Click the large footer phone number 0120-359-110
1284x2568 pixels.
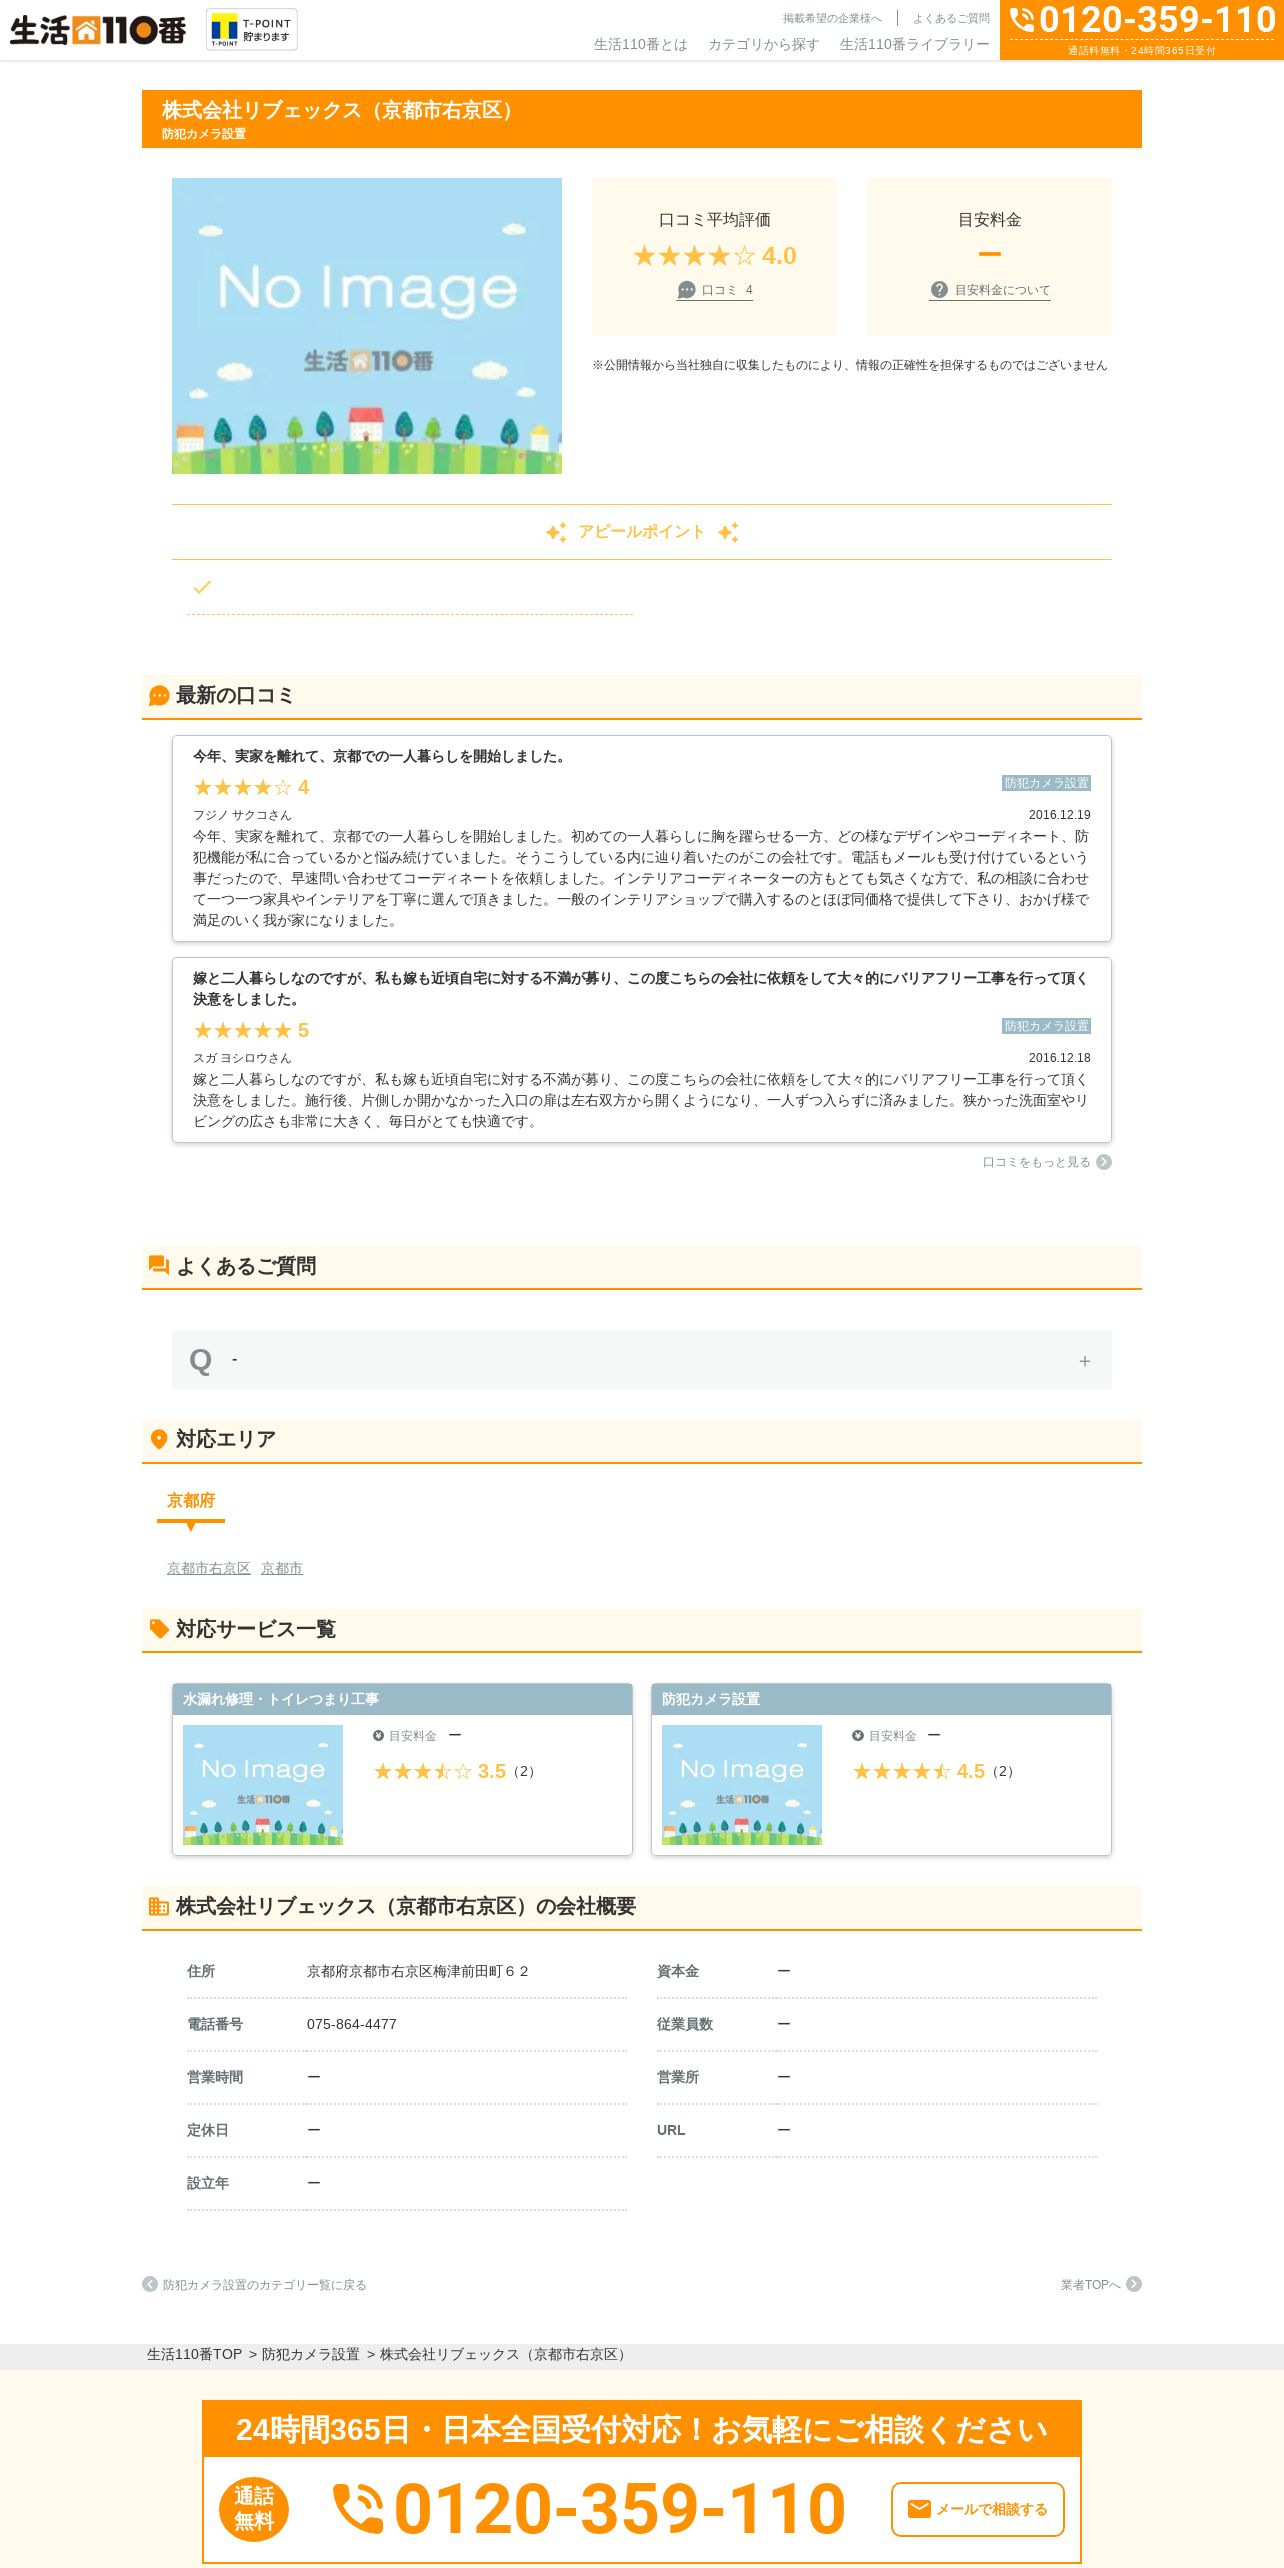point(620,2509)
